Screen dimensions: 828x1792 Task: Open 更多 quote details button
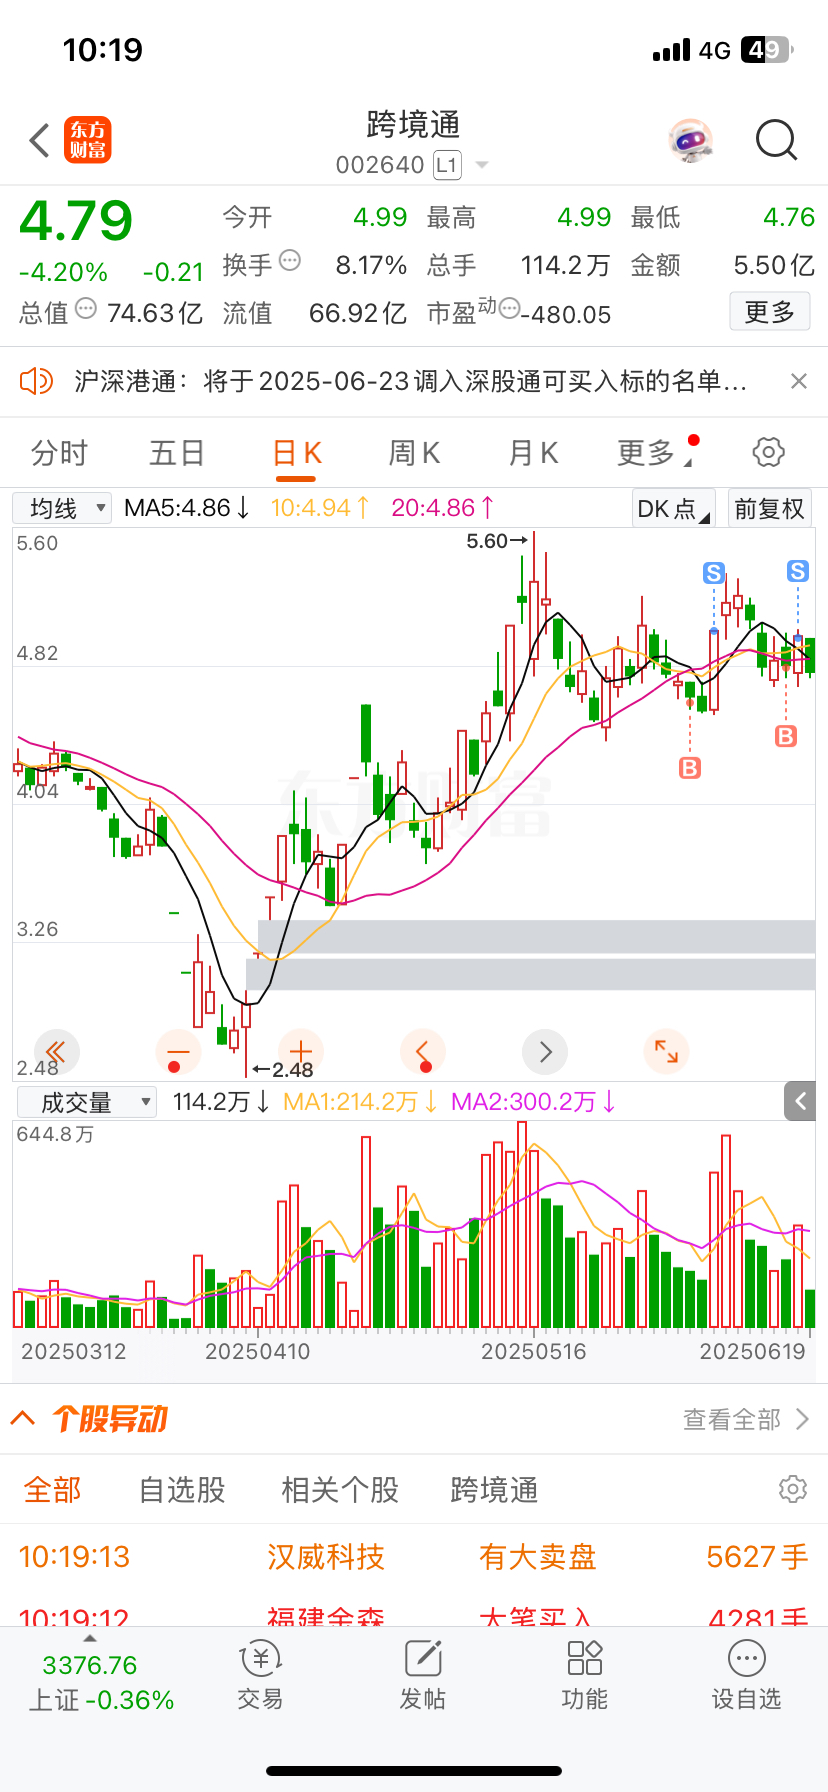coord(769,312)
